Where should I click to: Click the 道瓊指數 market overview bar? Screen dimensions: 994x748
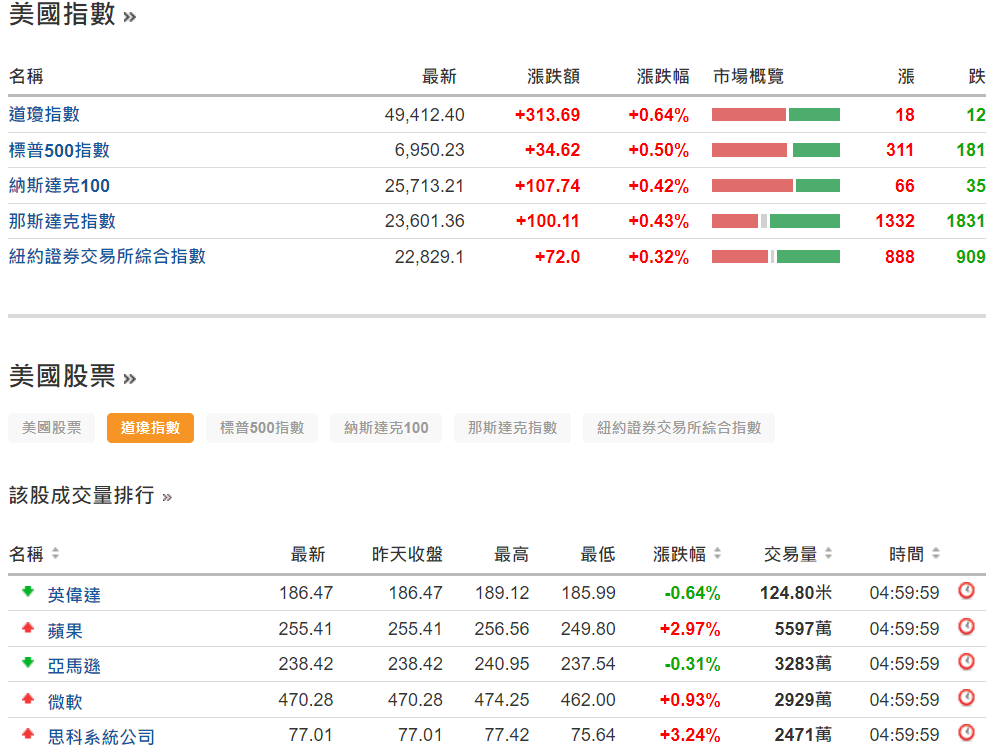tap(775, 114)
